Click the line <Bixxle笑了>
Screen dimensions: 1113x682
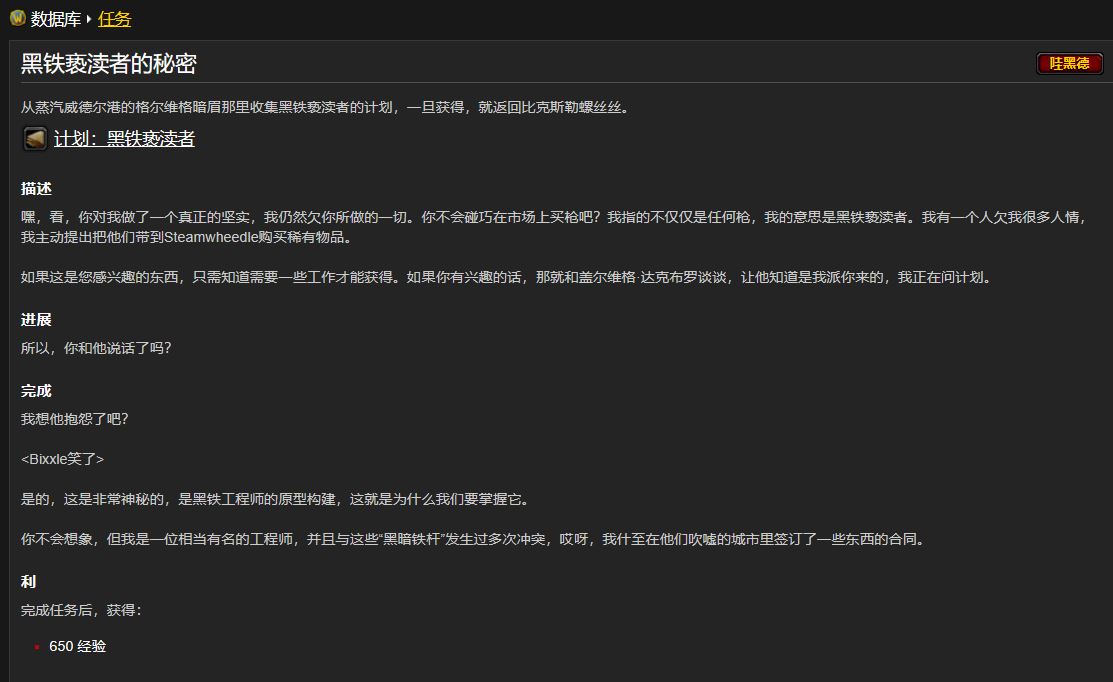(x=62, y=459)
